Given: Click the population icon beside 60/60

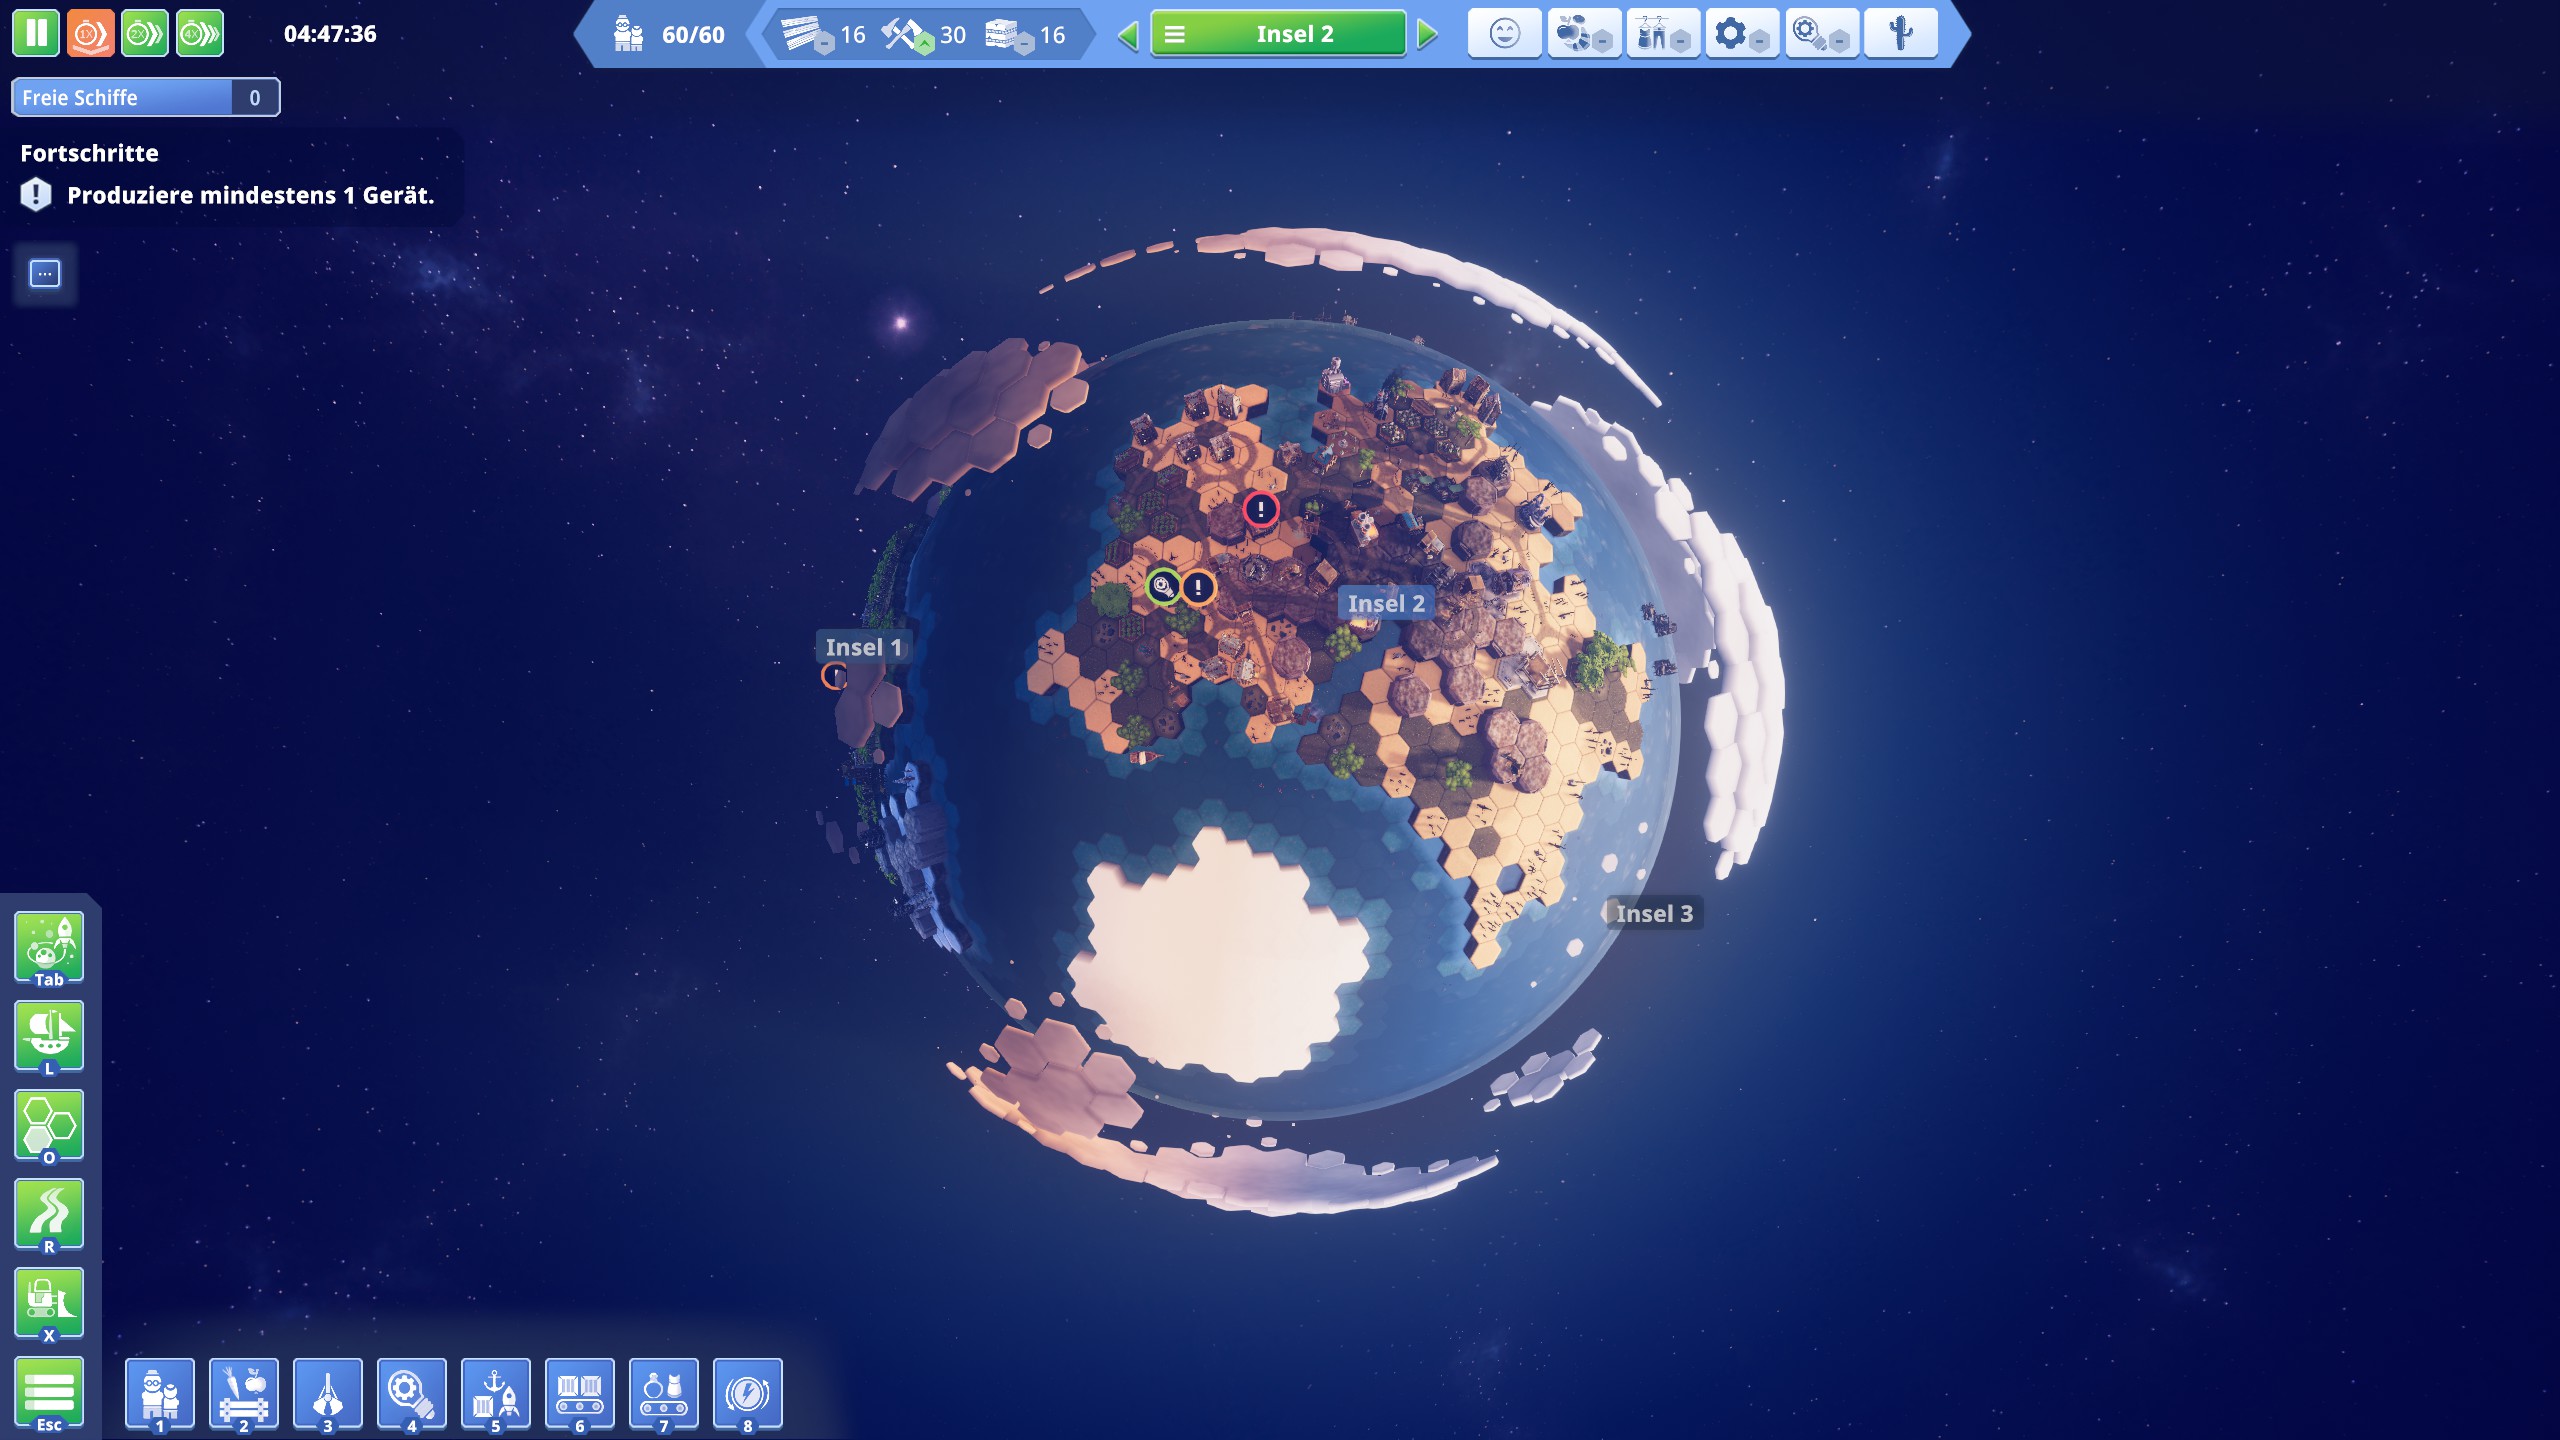Looking at the screenshot, I should pyautogui.click(x=628, y=35).
